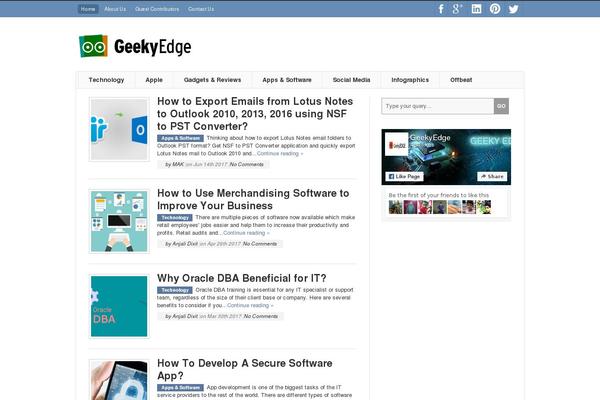
Task: Select the Technology category tab
Action: [106, 80]
